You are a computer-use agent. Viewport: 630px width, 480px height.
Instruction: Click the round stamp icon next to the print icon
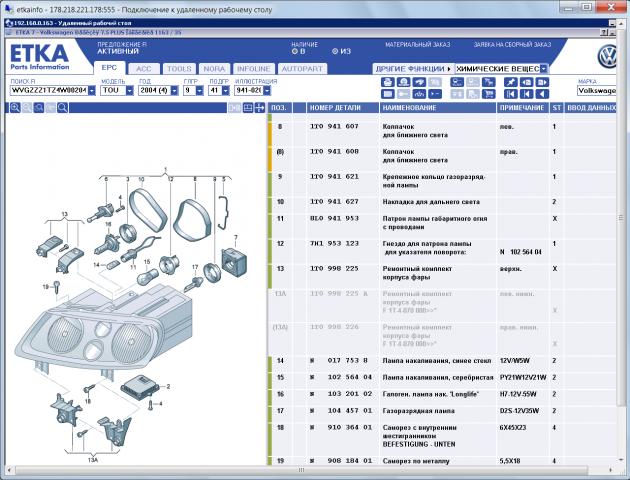pos(403,82)
